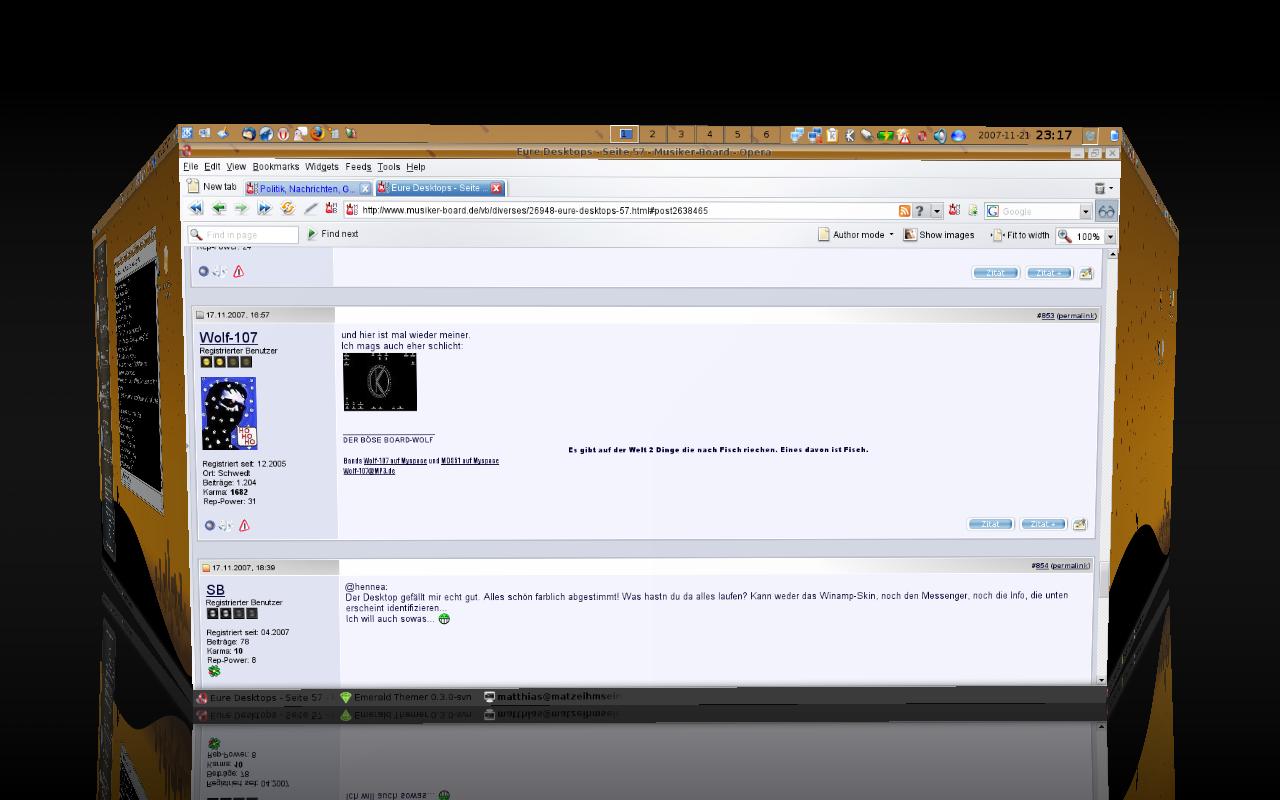Open permalink of post #853
Viewport: 1280px width, 800px height.
(1076, 316)
